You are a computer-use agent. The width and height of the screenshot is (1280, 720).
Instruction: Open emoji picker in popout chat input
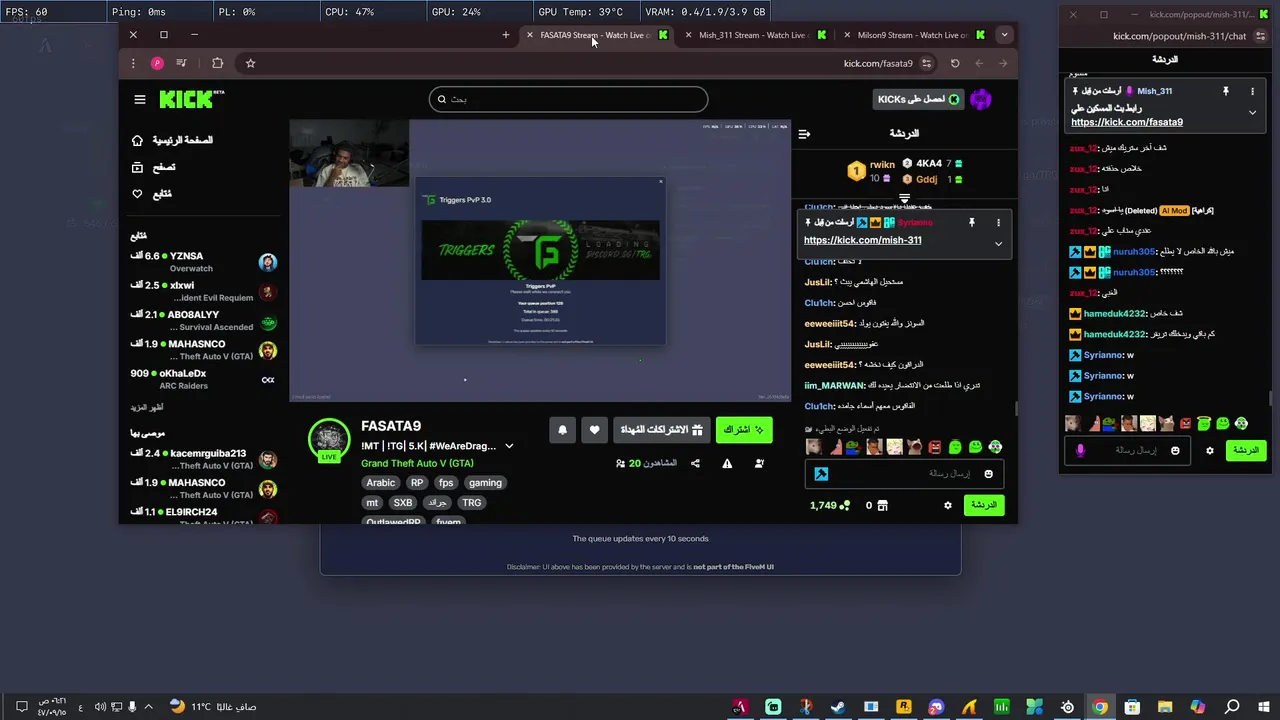click(x=1175, y=451)
